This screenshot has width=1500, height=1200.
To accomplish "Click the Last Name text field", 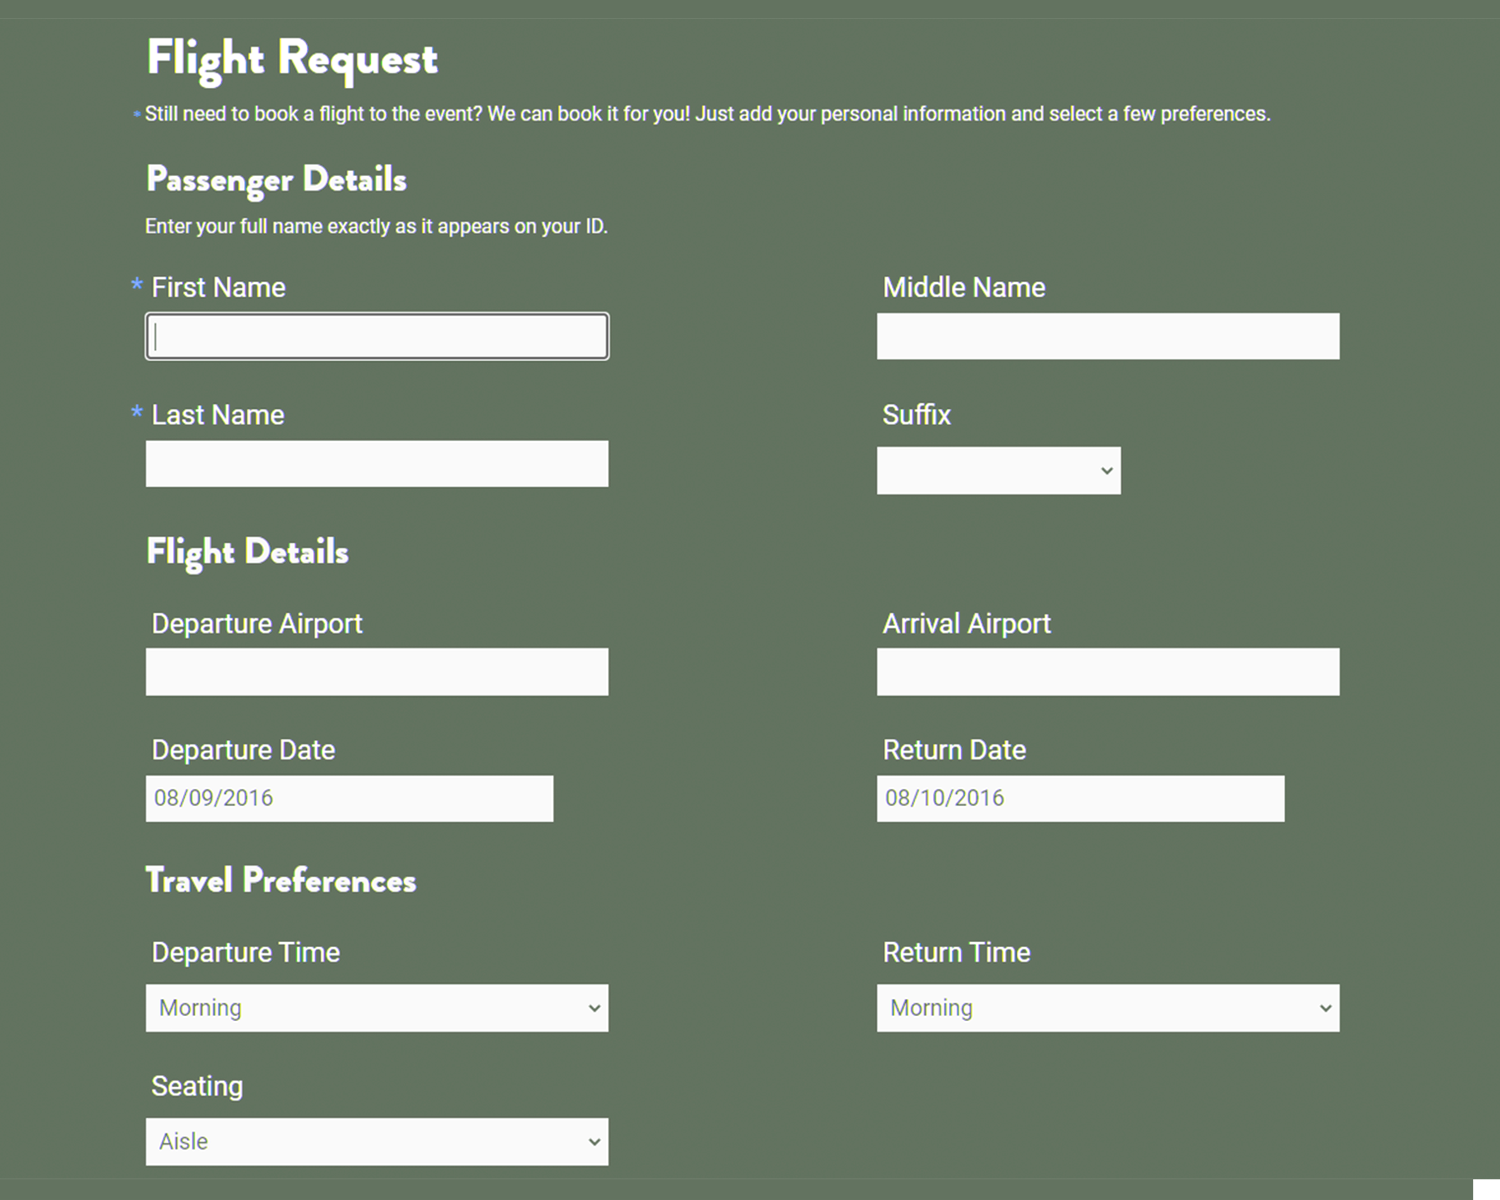I will [x=377, y=464].
